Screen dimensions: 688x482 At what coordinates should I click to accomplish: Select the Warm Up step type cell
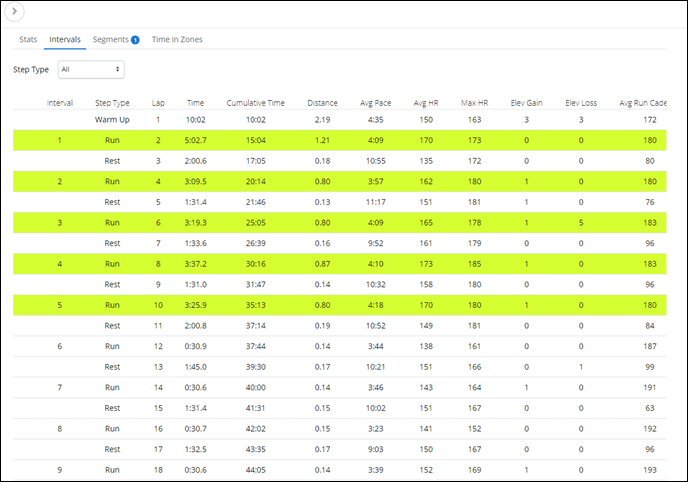112,120
